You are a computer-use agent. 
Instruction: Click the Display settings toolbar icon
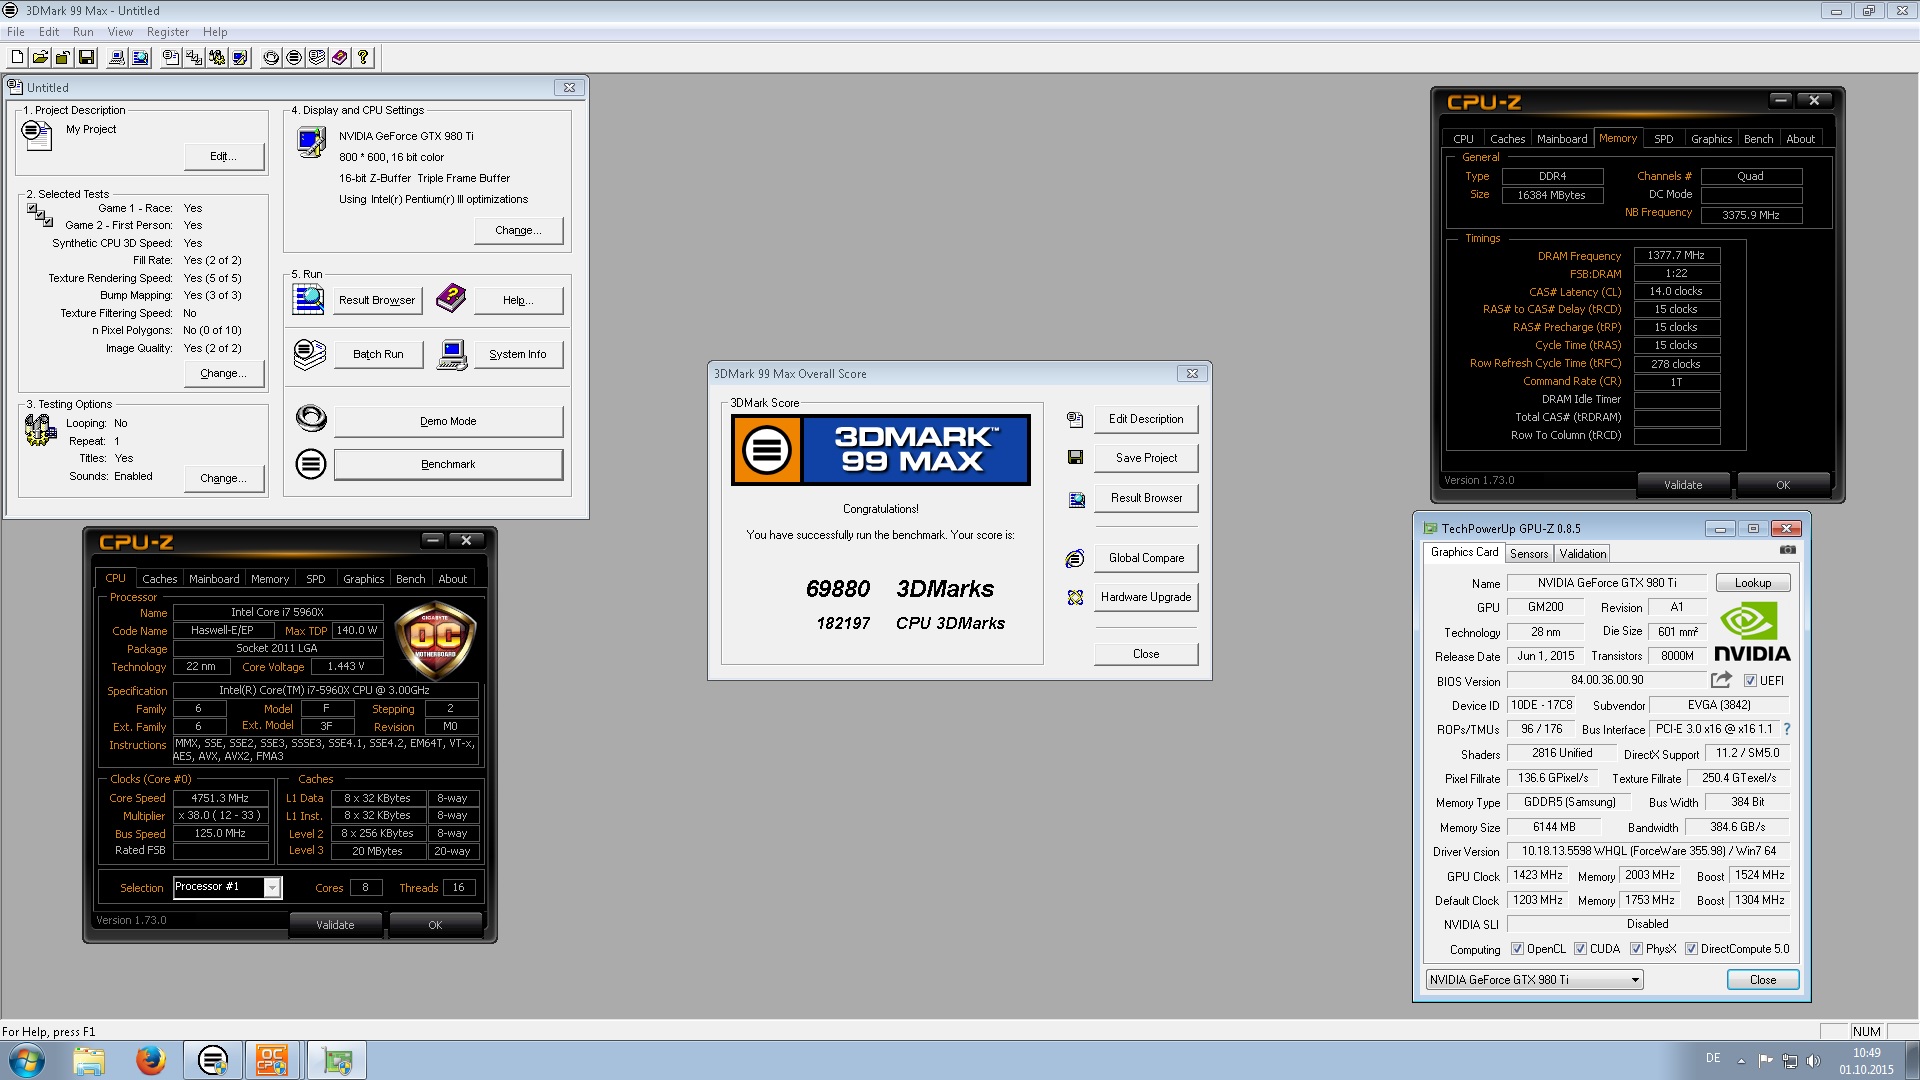click(x=240, y=57)
